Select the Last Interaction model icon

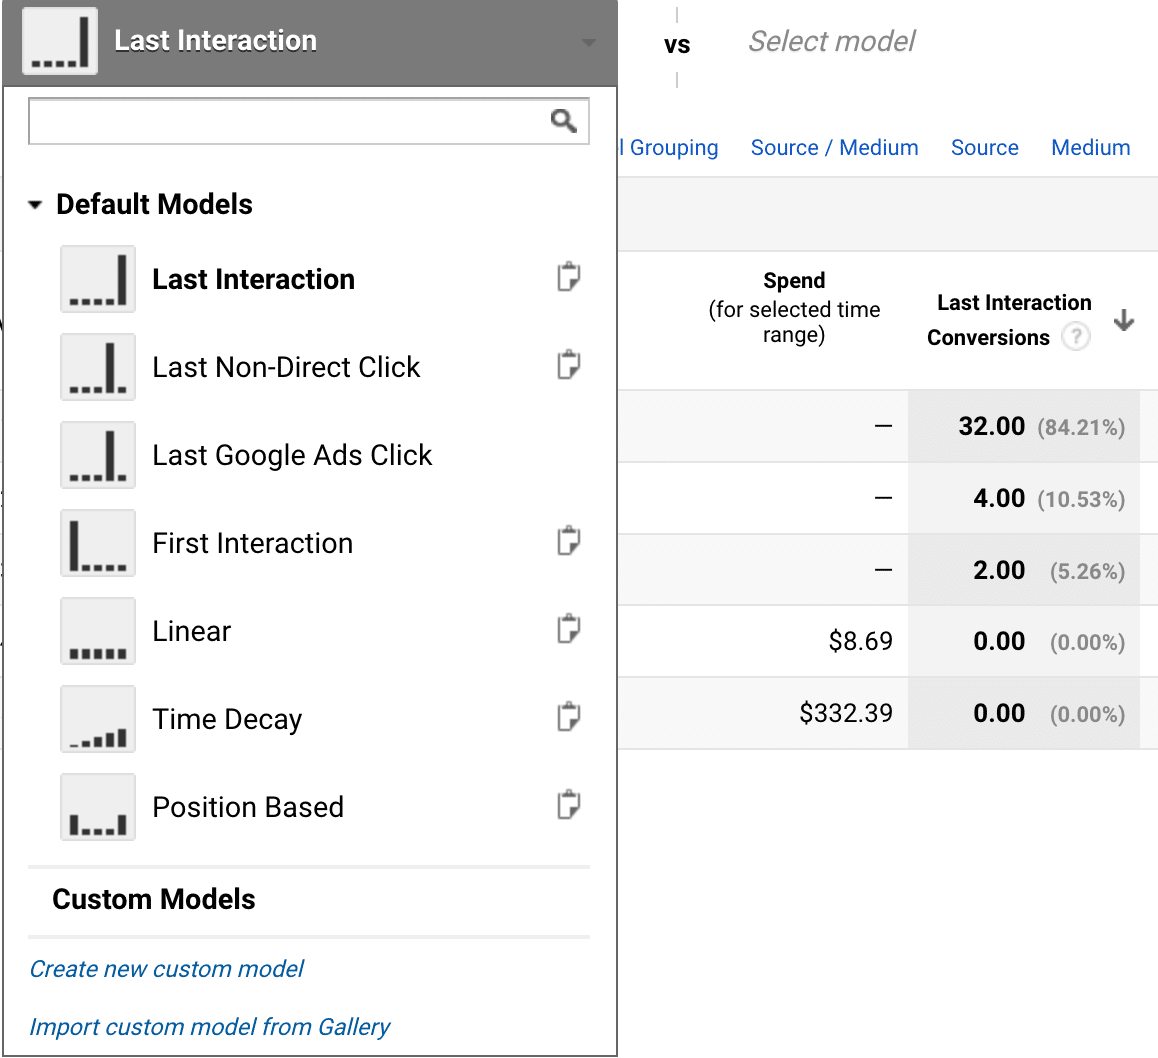click(97, 278)
